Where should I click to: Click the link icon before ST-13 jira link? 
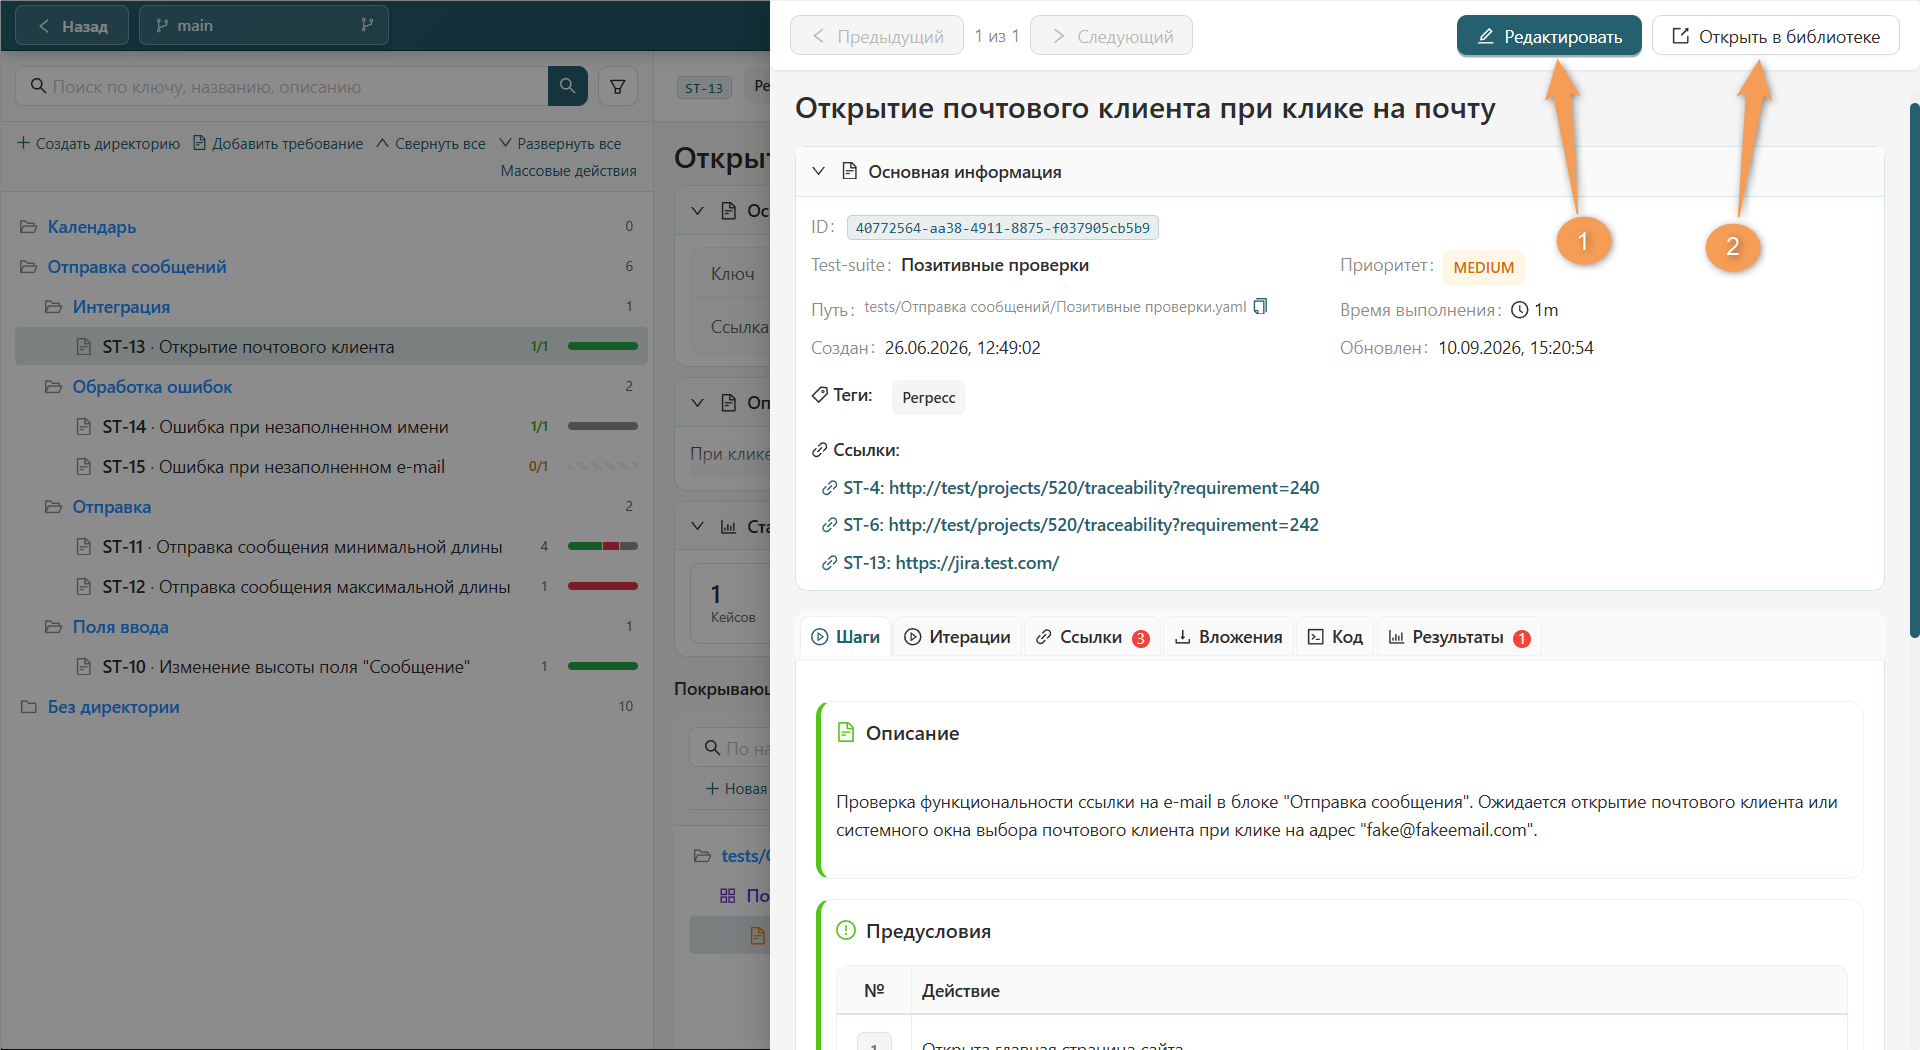click(829, 563)
